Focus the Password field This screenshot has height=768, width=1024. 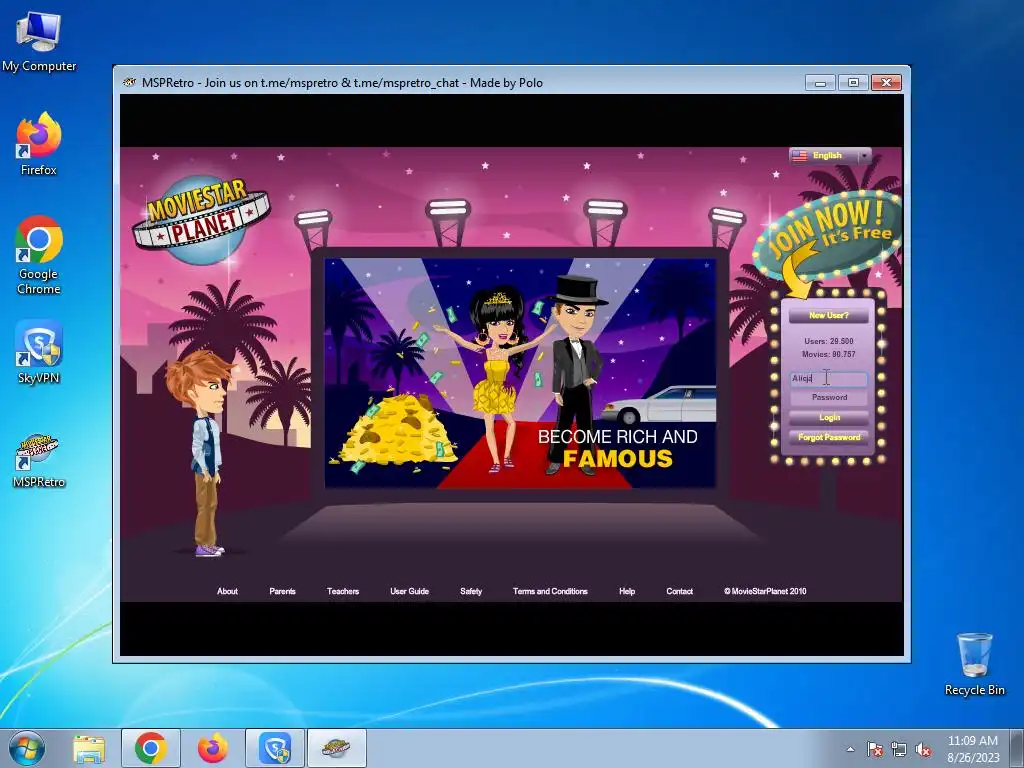829,398
